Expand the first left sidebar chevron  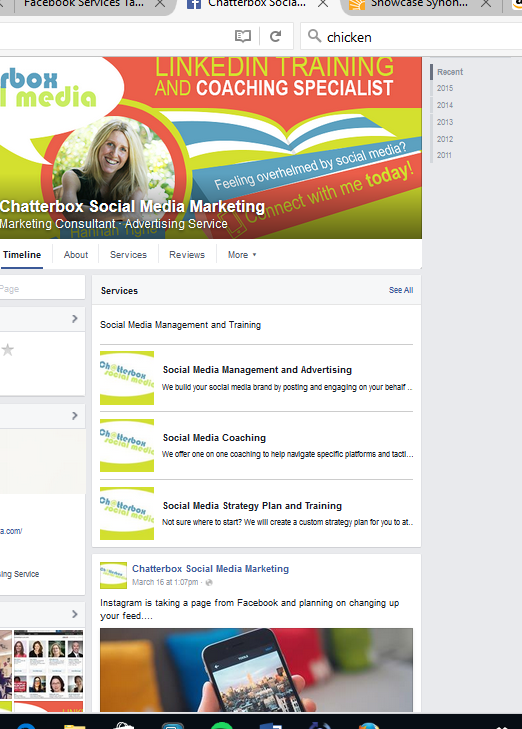[x=75, y=318]
